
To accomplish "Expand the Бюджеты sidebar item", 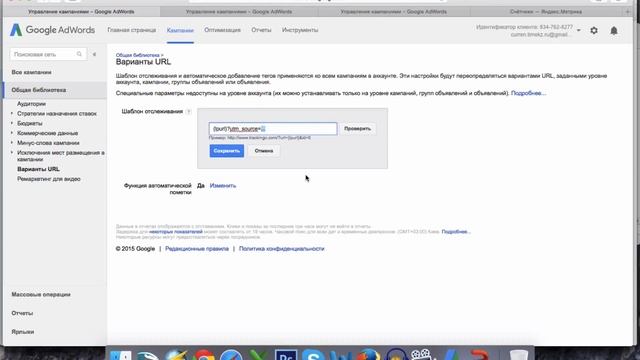I will 12,123.
